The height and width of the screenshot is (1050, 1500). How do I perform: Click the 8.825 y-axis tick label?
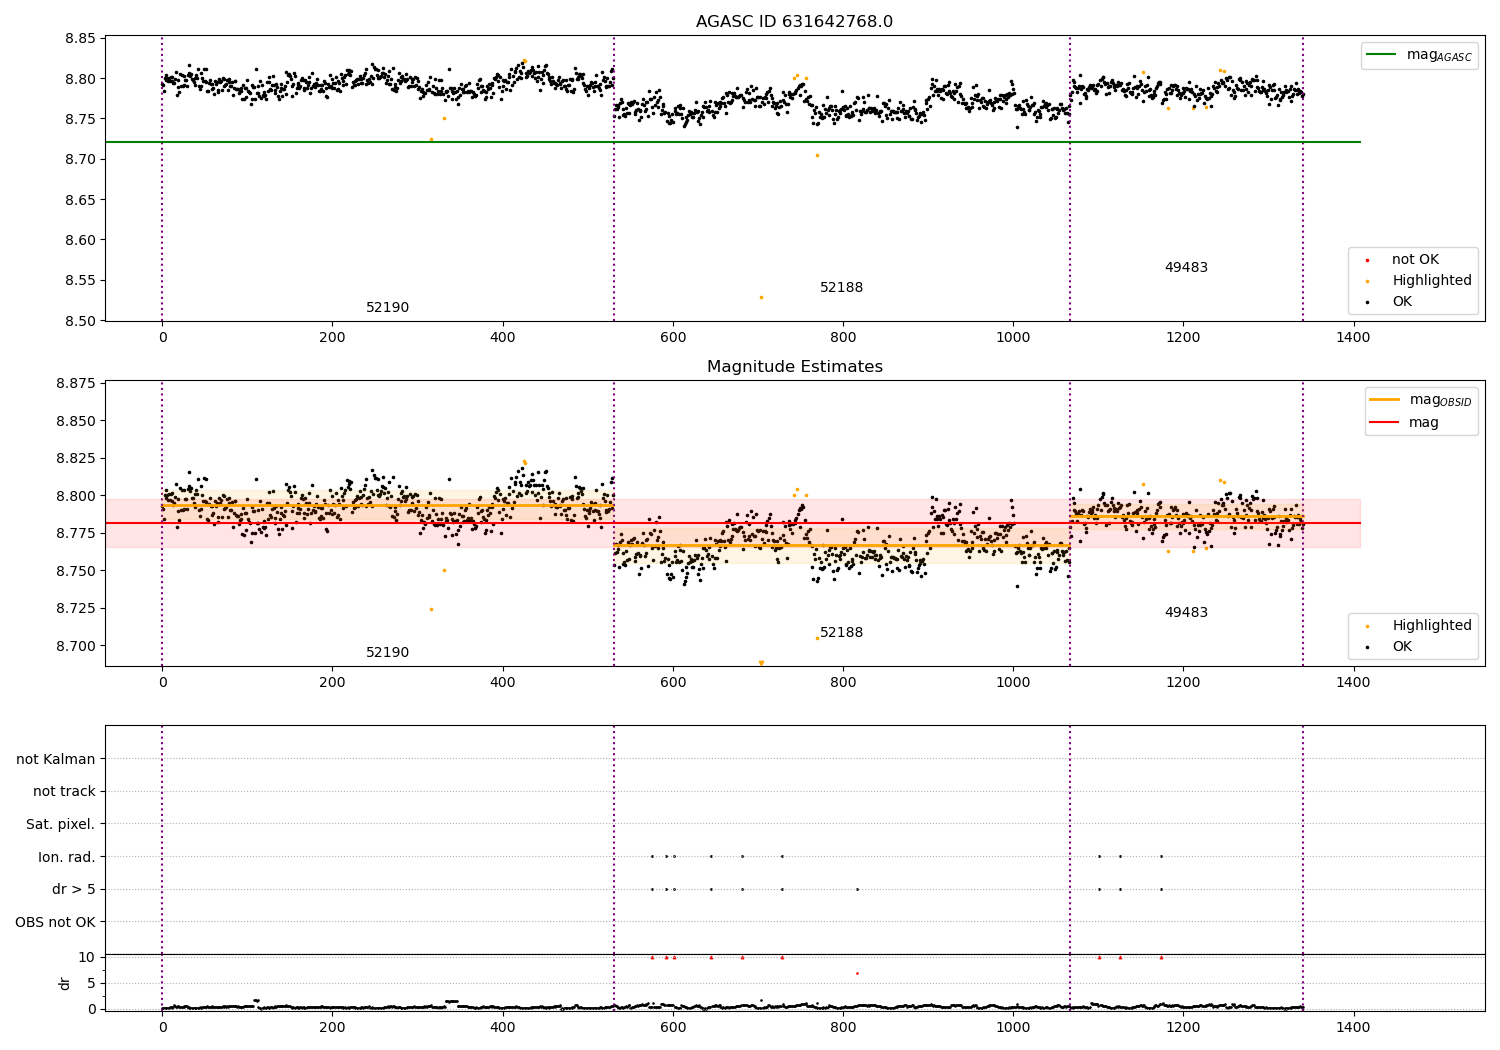[x=76, y=459]
